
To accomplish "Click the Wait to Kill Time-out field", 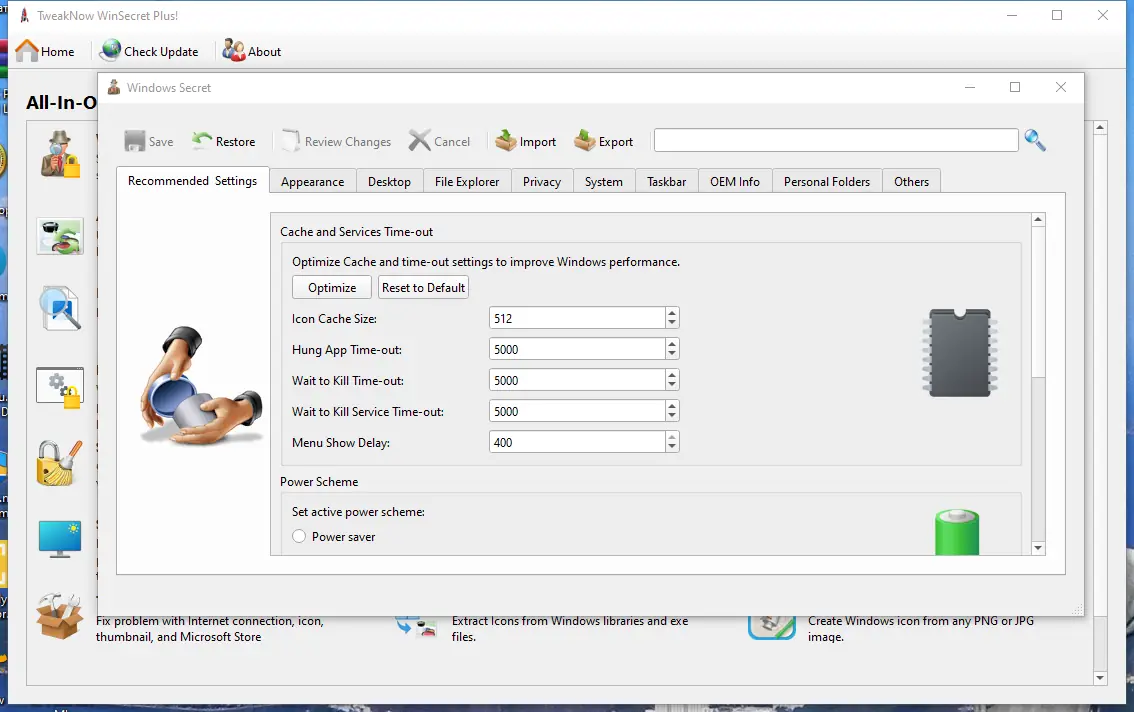I will 577,381.
